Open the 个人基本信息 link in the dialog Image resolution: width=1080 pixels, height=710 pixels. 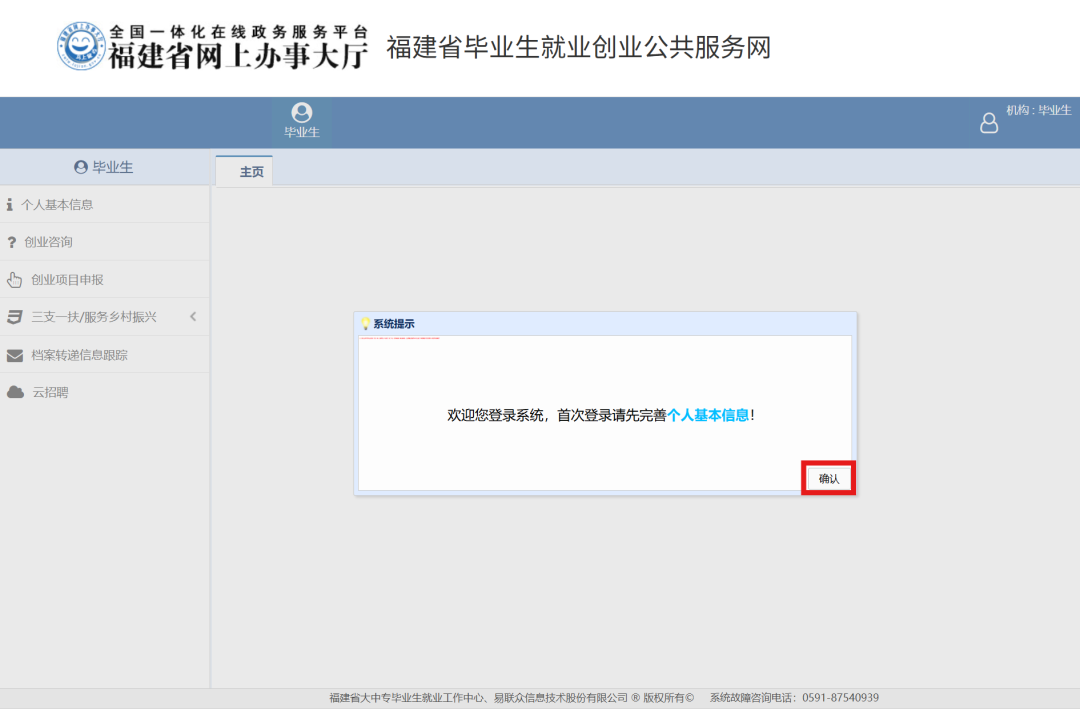(x=707, y=413)
